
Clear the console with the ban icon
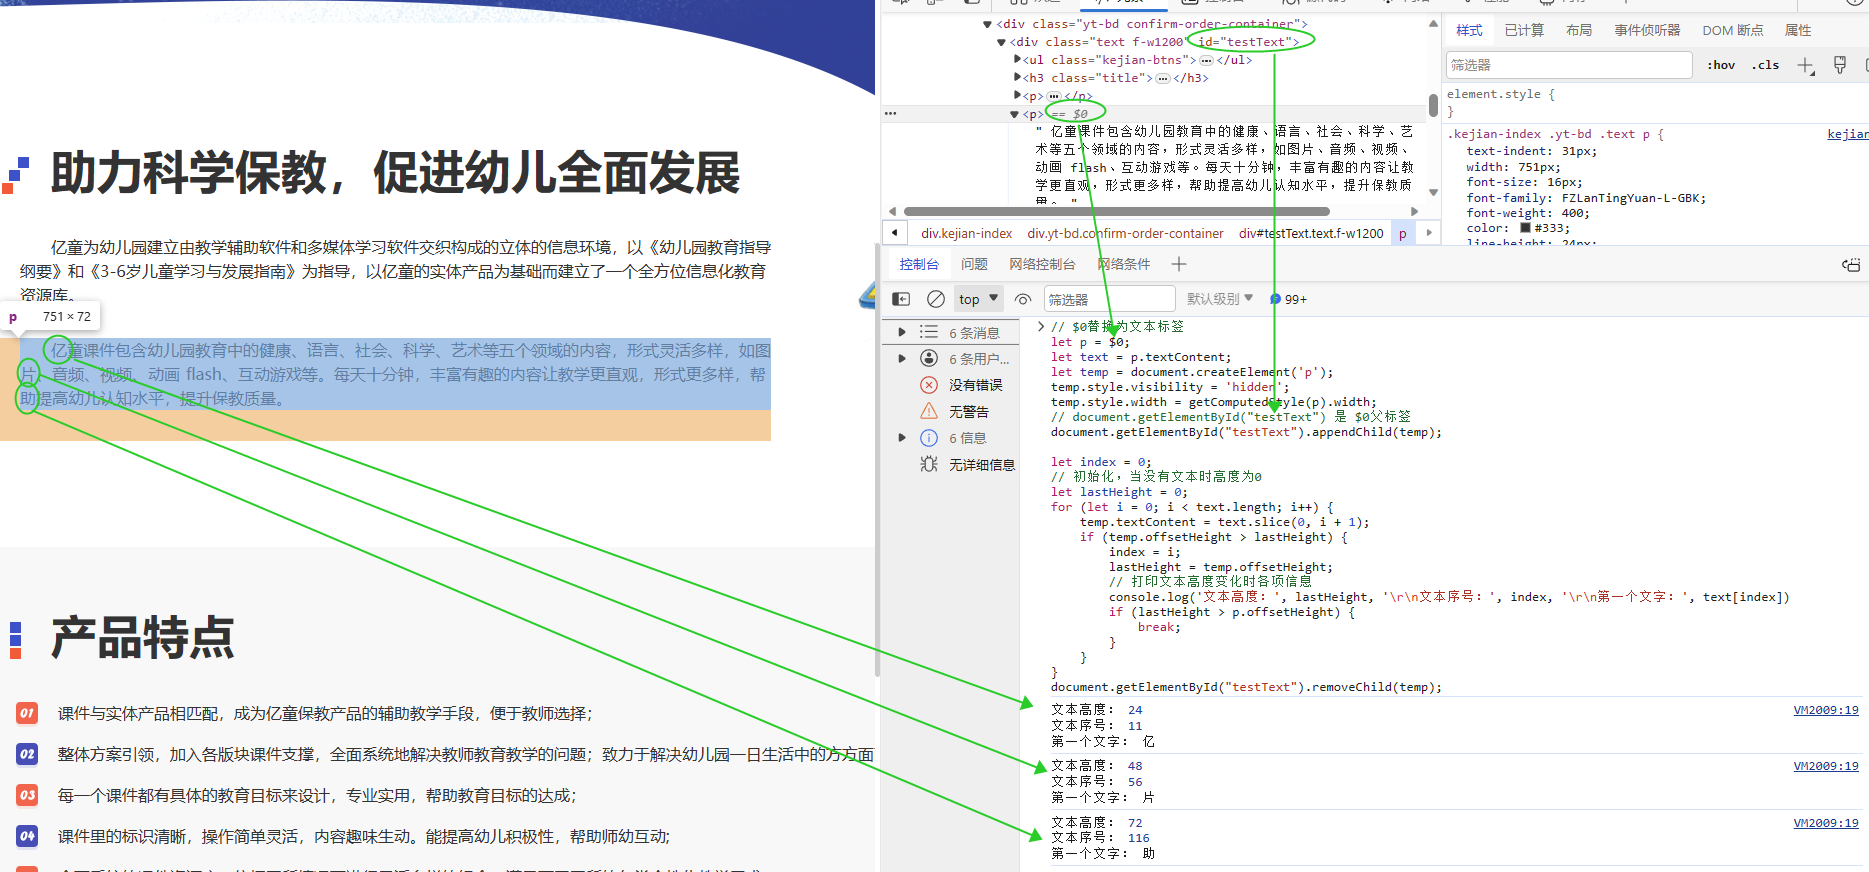pos(936,299)
